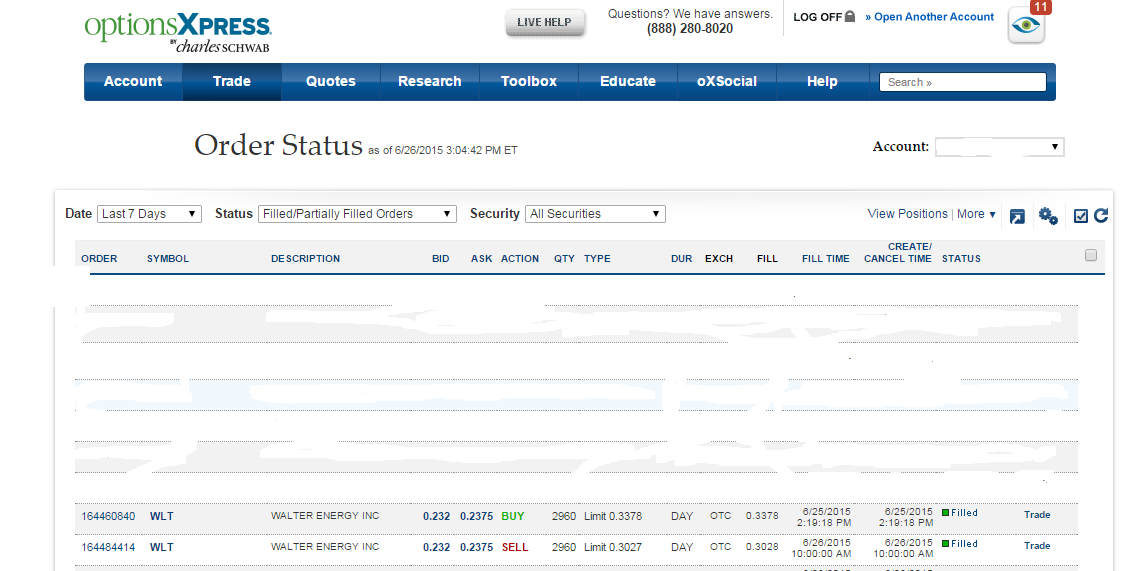Click the ORDER column header

pos(99,258)
